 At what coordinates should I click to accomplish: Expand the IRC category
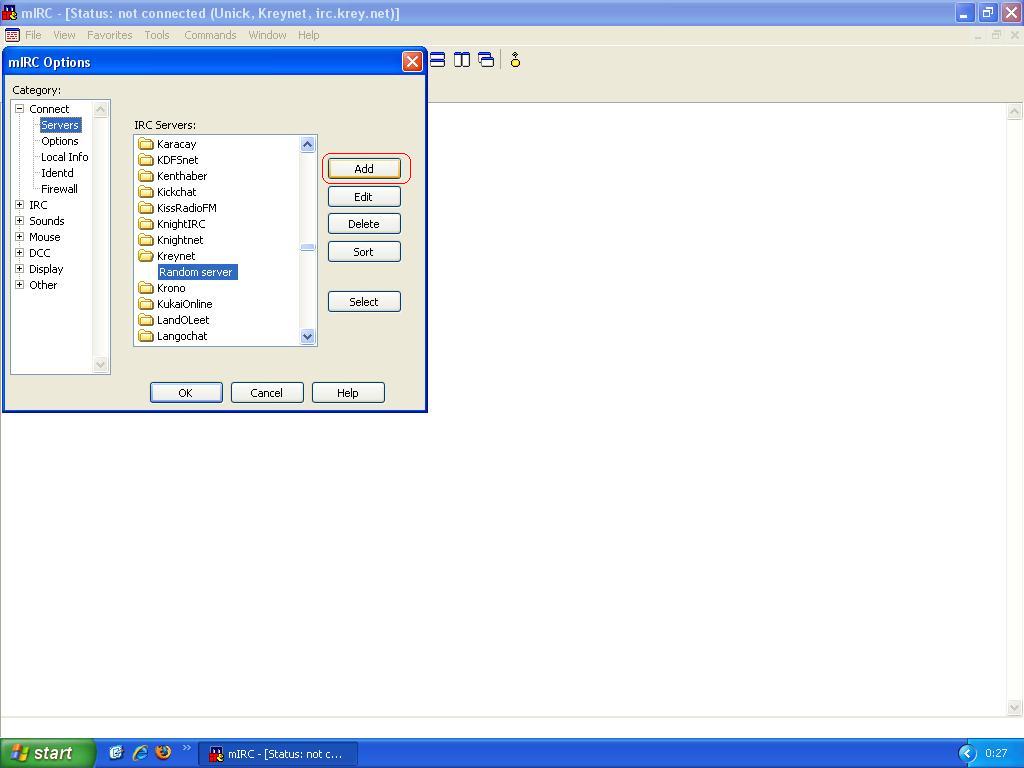[x=20, y=205]
